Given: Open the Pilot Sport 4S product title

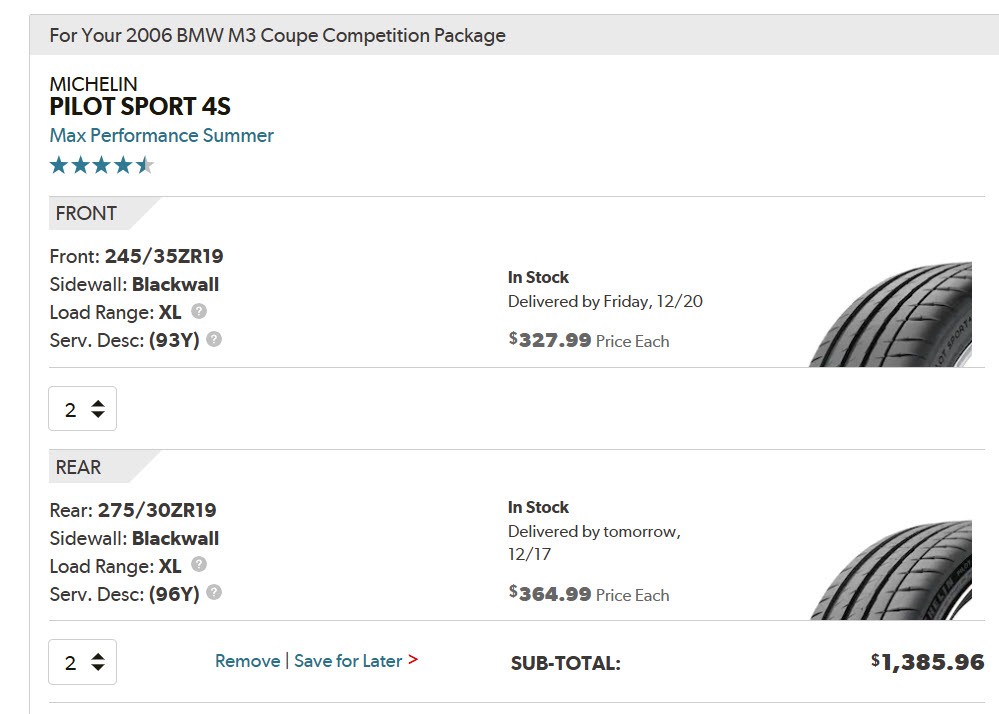Looking at the screenshot, I should [x=140, y=106].
